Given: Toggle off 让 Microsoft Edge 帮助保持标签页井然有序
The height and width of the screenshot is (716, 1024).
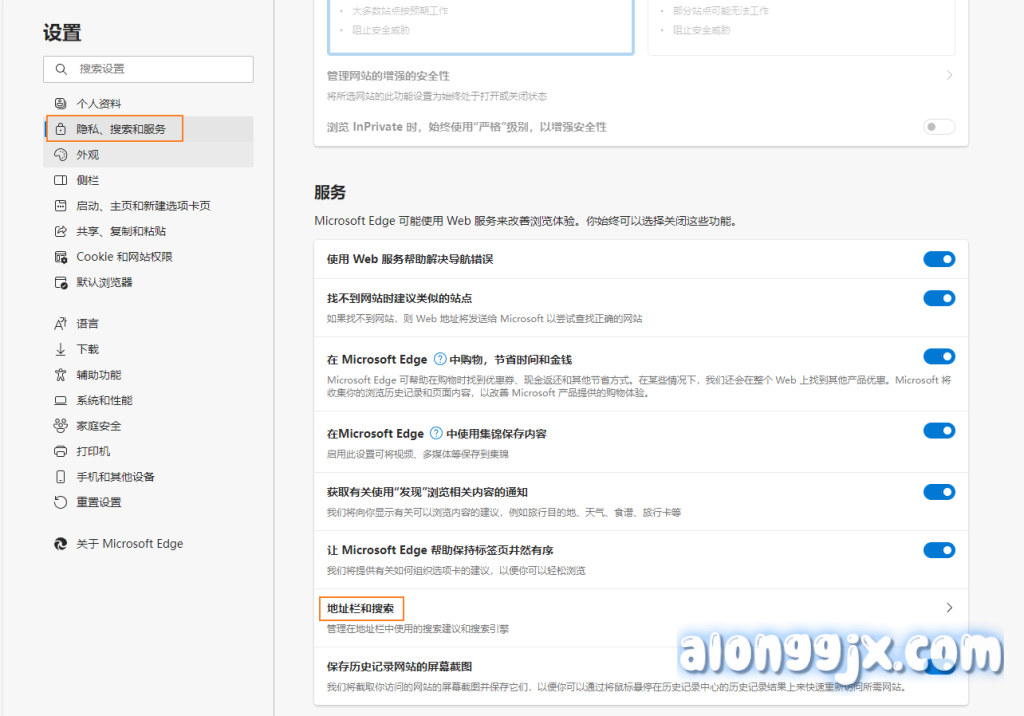Looking at the screenshot, I should pos(939,550).
